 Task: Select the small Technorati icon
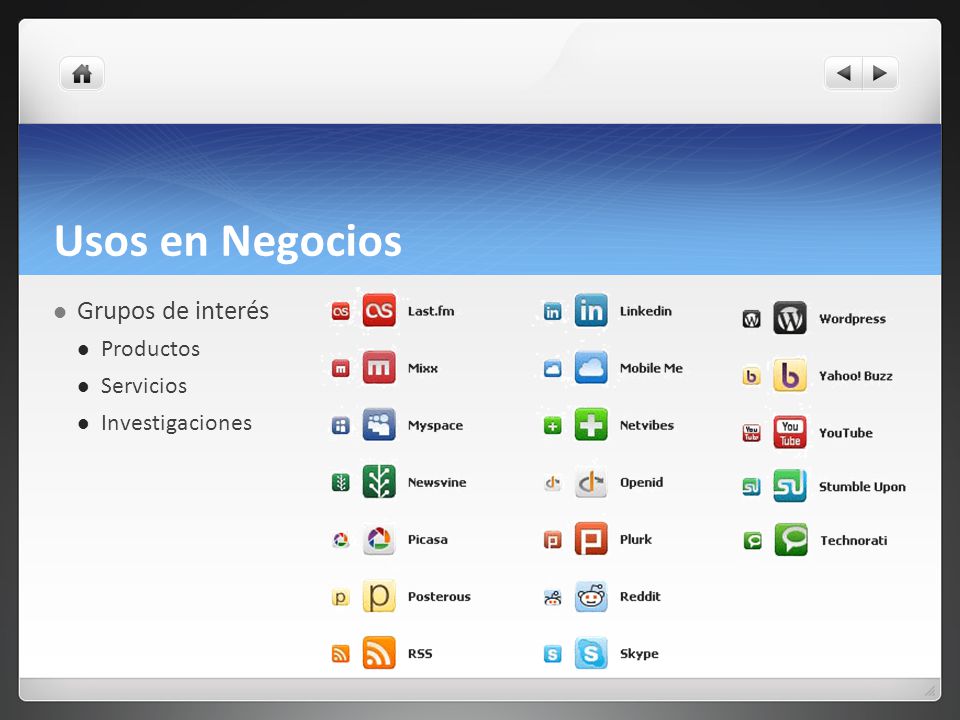[x=752, y=540]
